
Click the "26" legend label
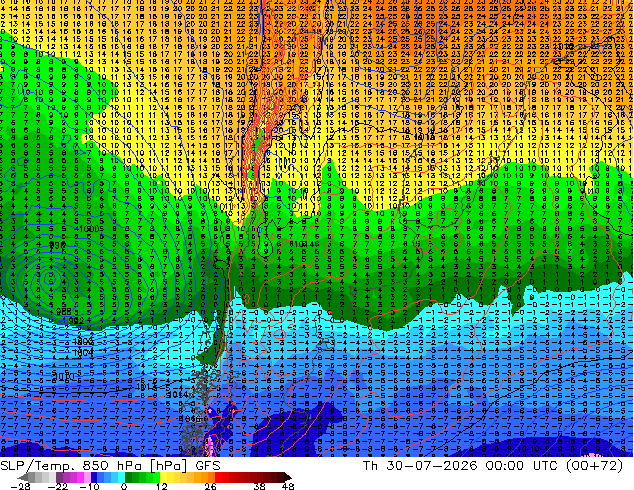210,486
